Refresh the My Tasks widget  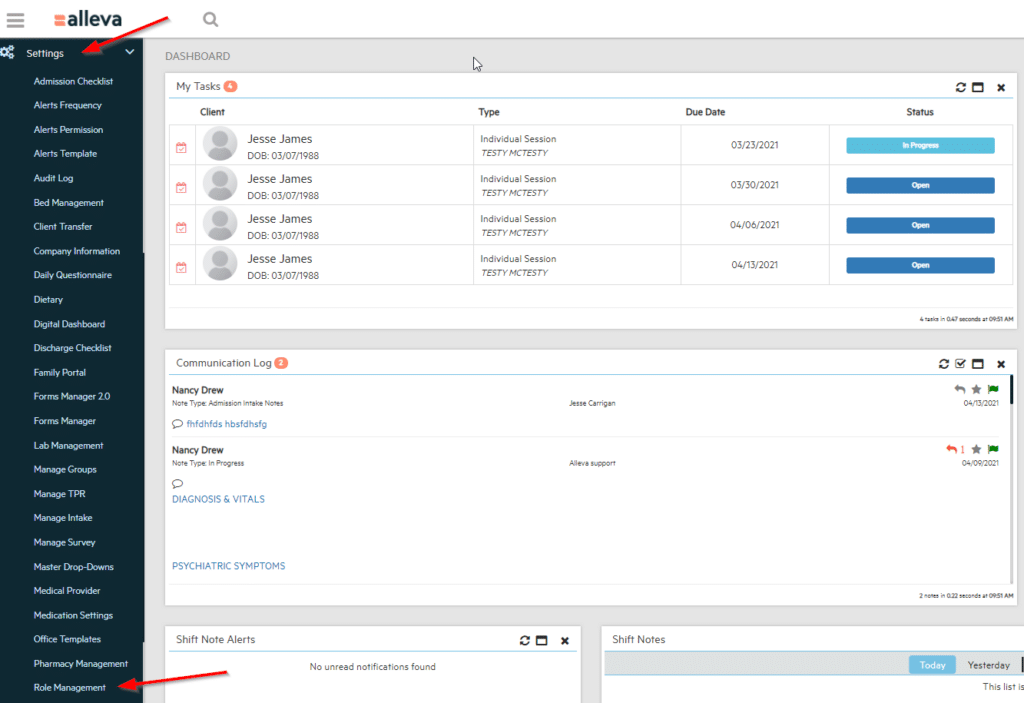tap(960, 87)
